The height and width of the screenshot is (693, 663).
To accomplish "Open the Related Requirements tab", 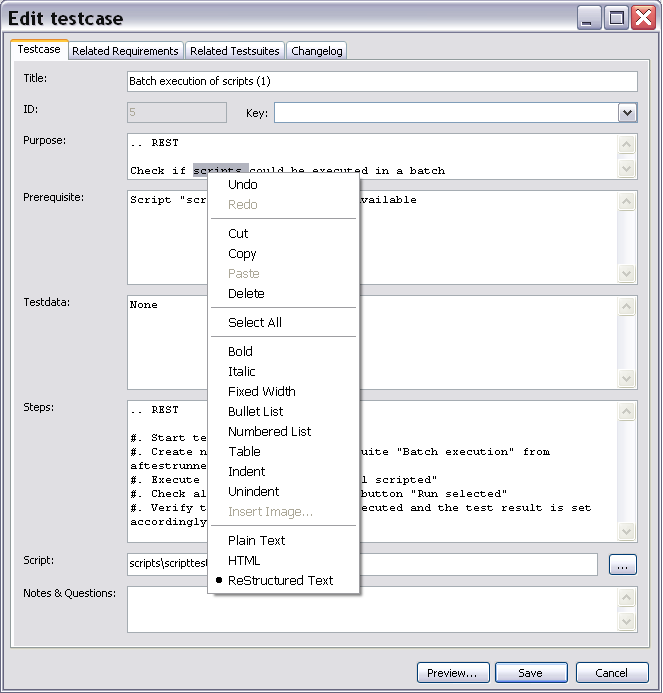I will coord(125,51).
